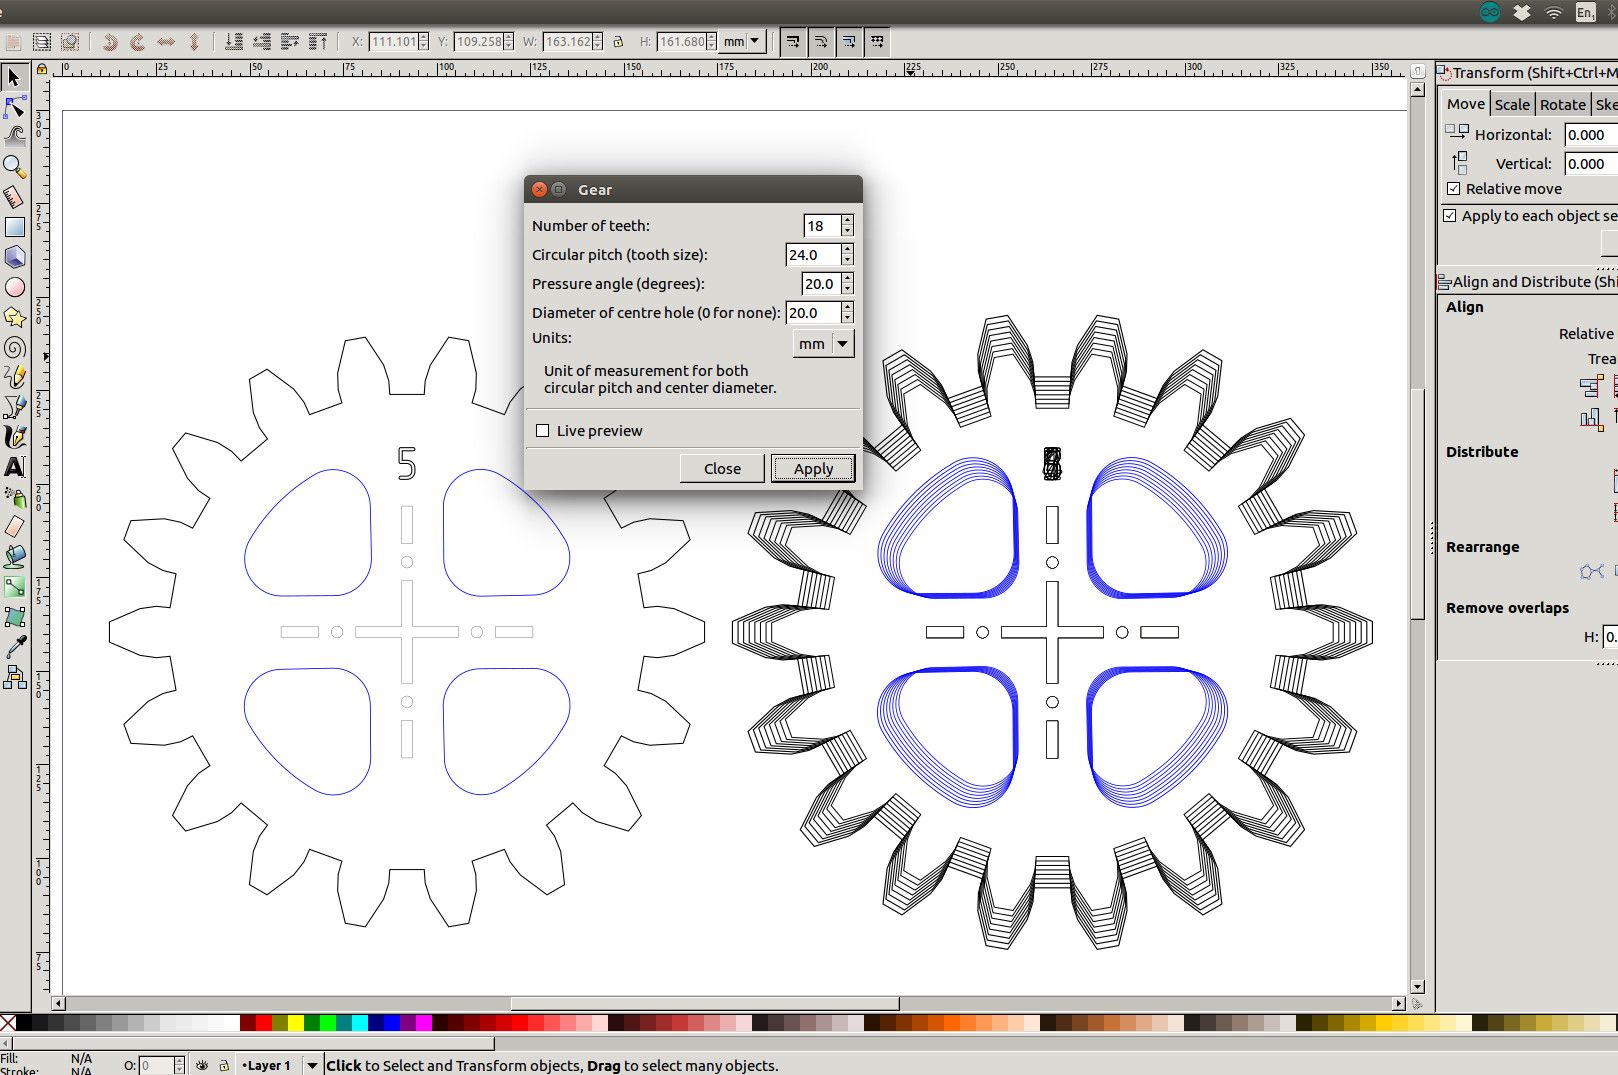Adjust the Pressure angle stepper
The height and width of the screenshot is (1075, 1618).
pos(848,284)
